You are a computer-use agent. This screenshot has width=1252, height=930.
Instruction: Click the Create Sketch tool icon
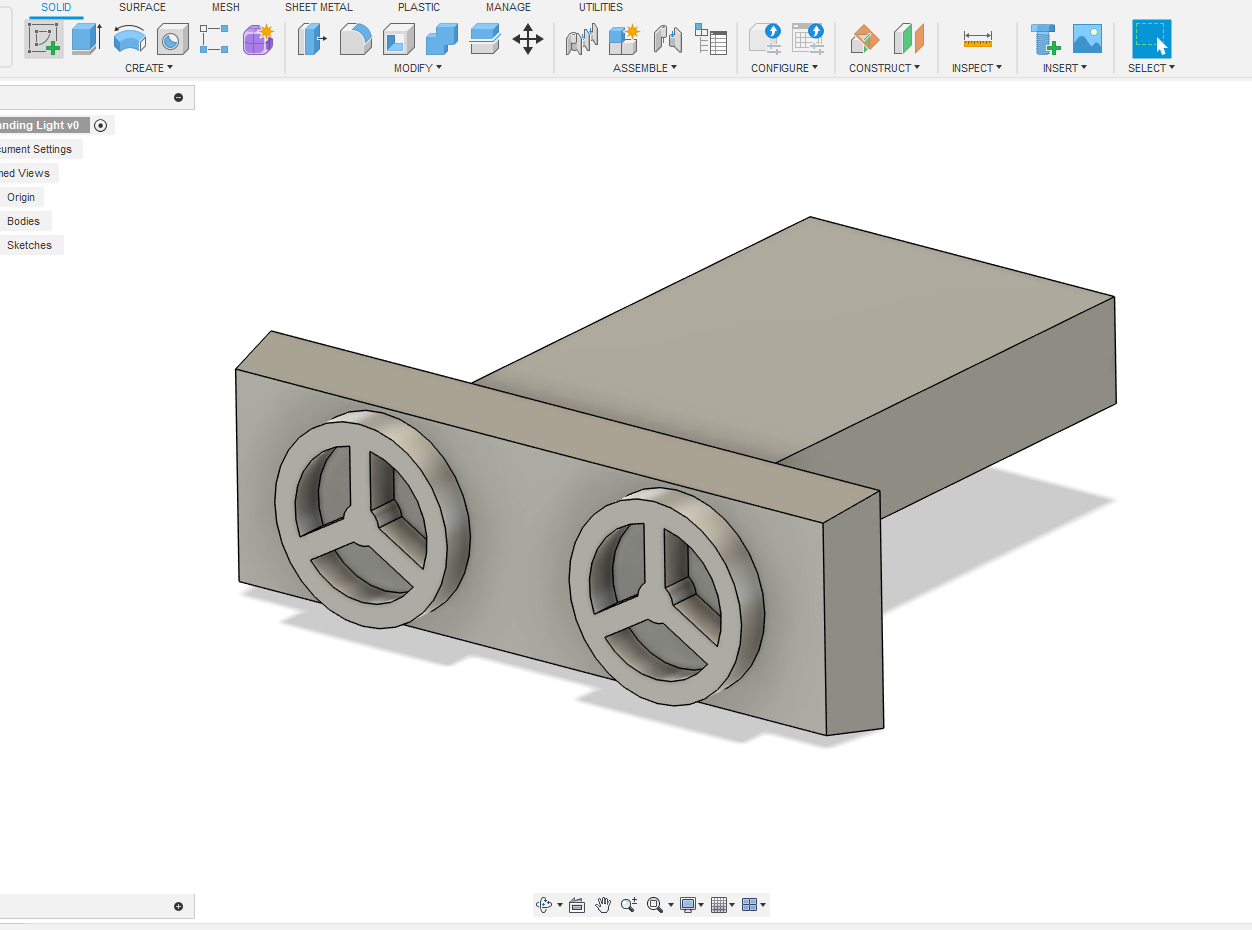(x=44, y=39)
